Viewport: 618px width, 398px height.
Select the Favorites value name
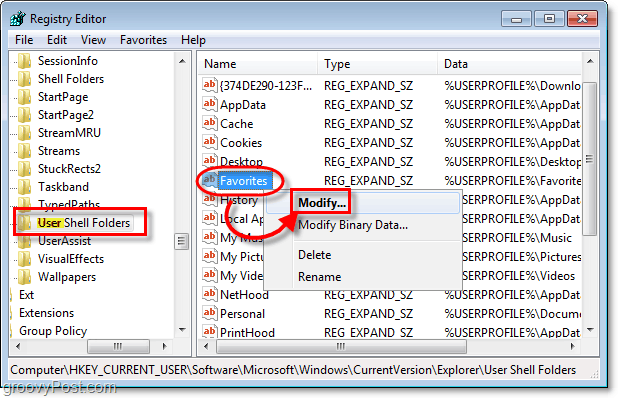click(x=244, y=181)
